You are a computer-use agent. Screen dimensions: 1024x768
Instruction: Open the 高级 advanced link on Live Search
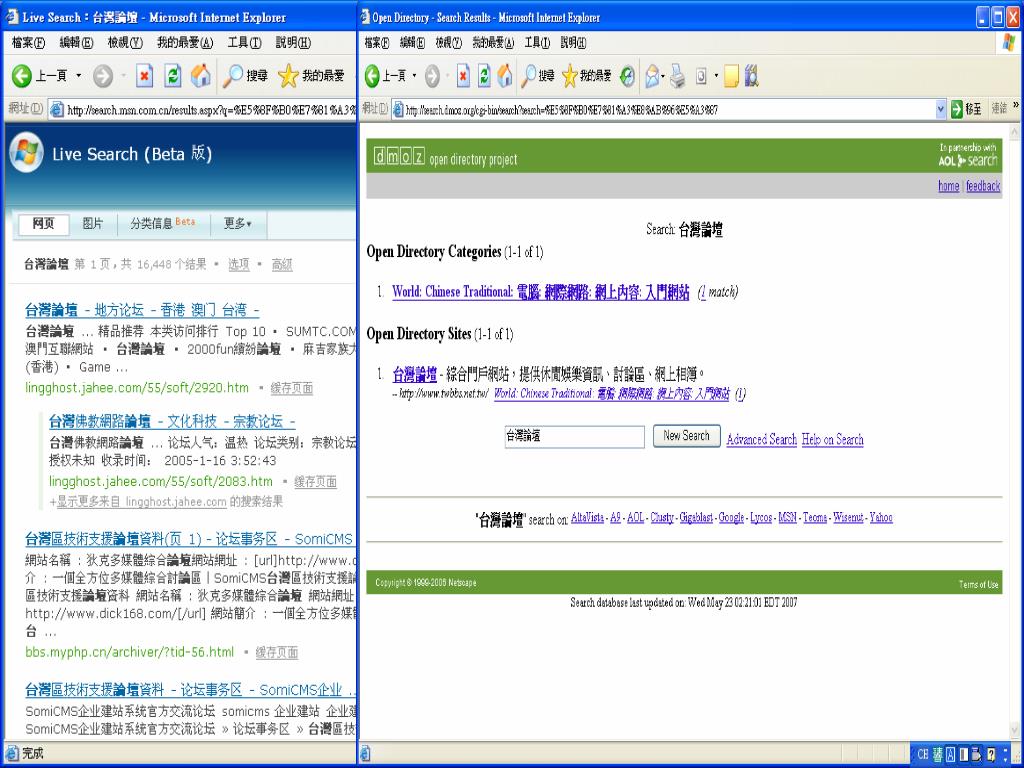282,264
